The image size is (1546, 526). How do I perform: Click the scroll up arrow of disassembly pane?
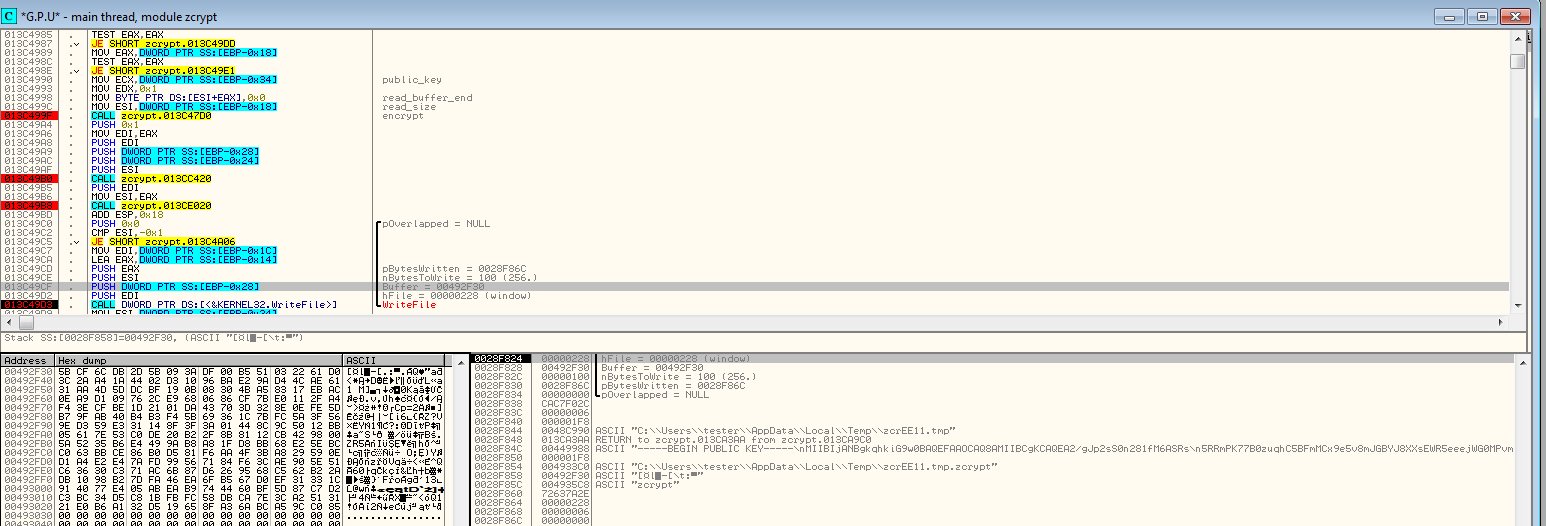(x=1518, y=38)
